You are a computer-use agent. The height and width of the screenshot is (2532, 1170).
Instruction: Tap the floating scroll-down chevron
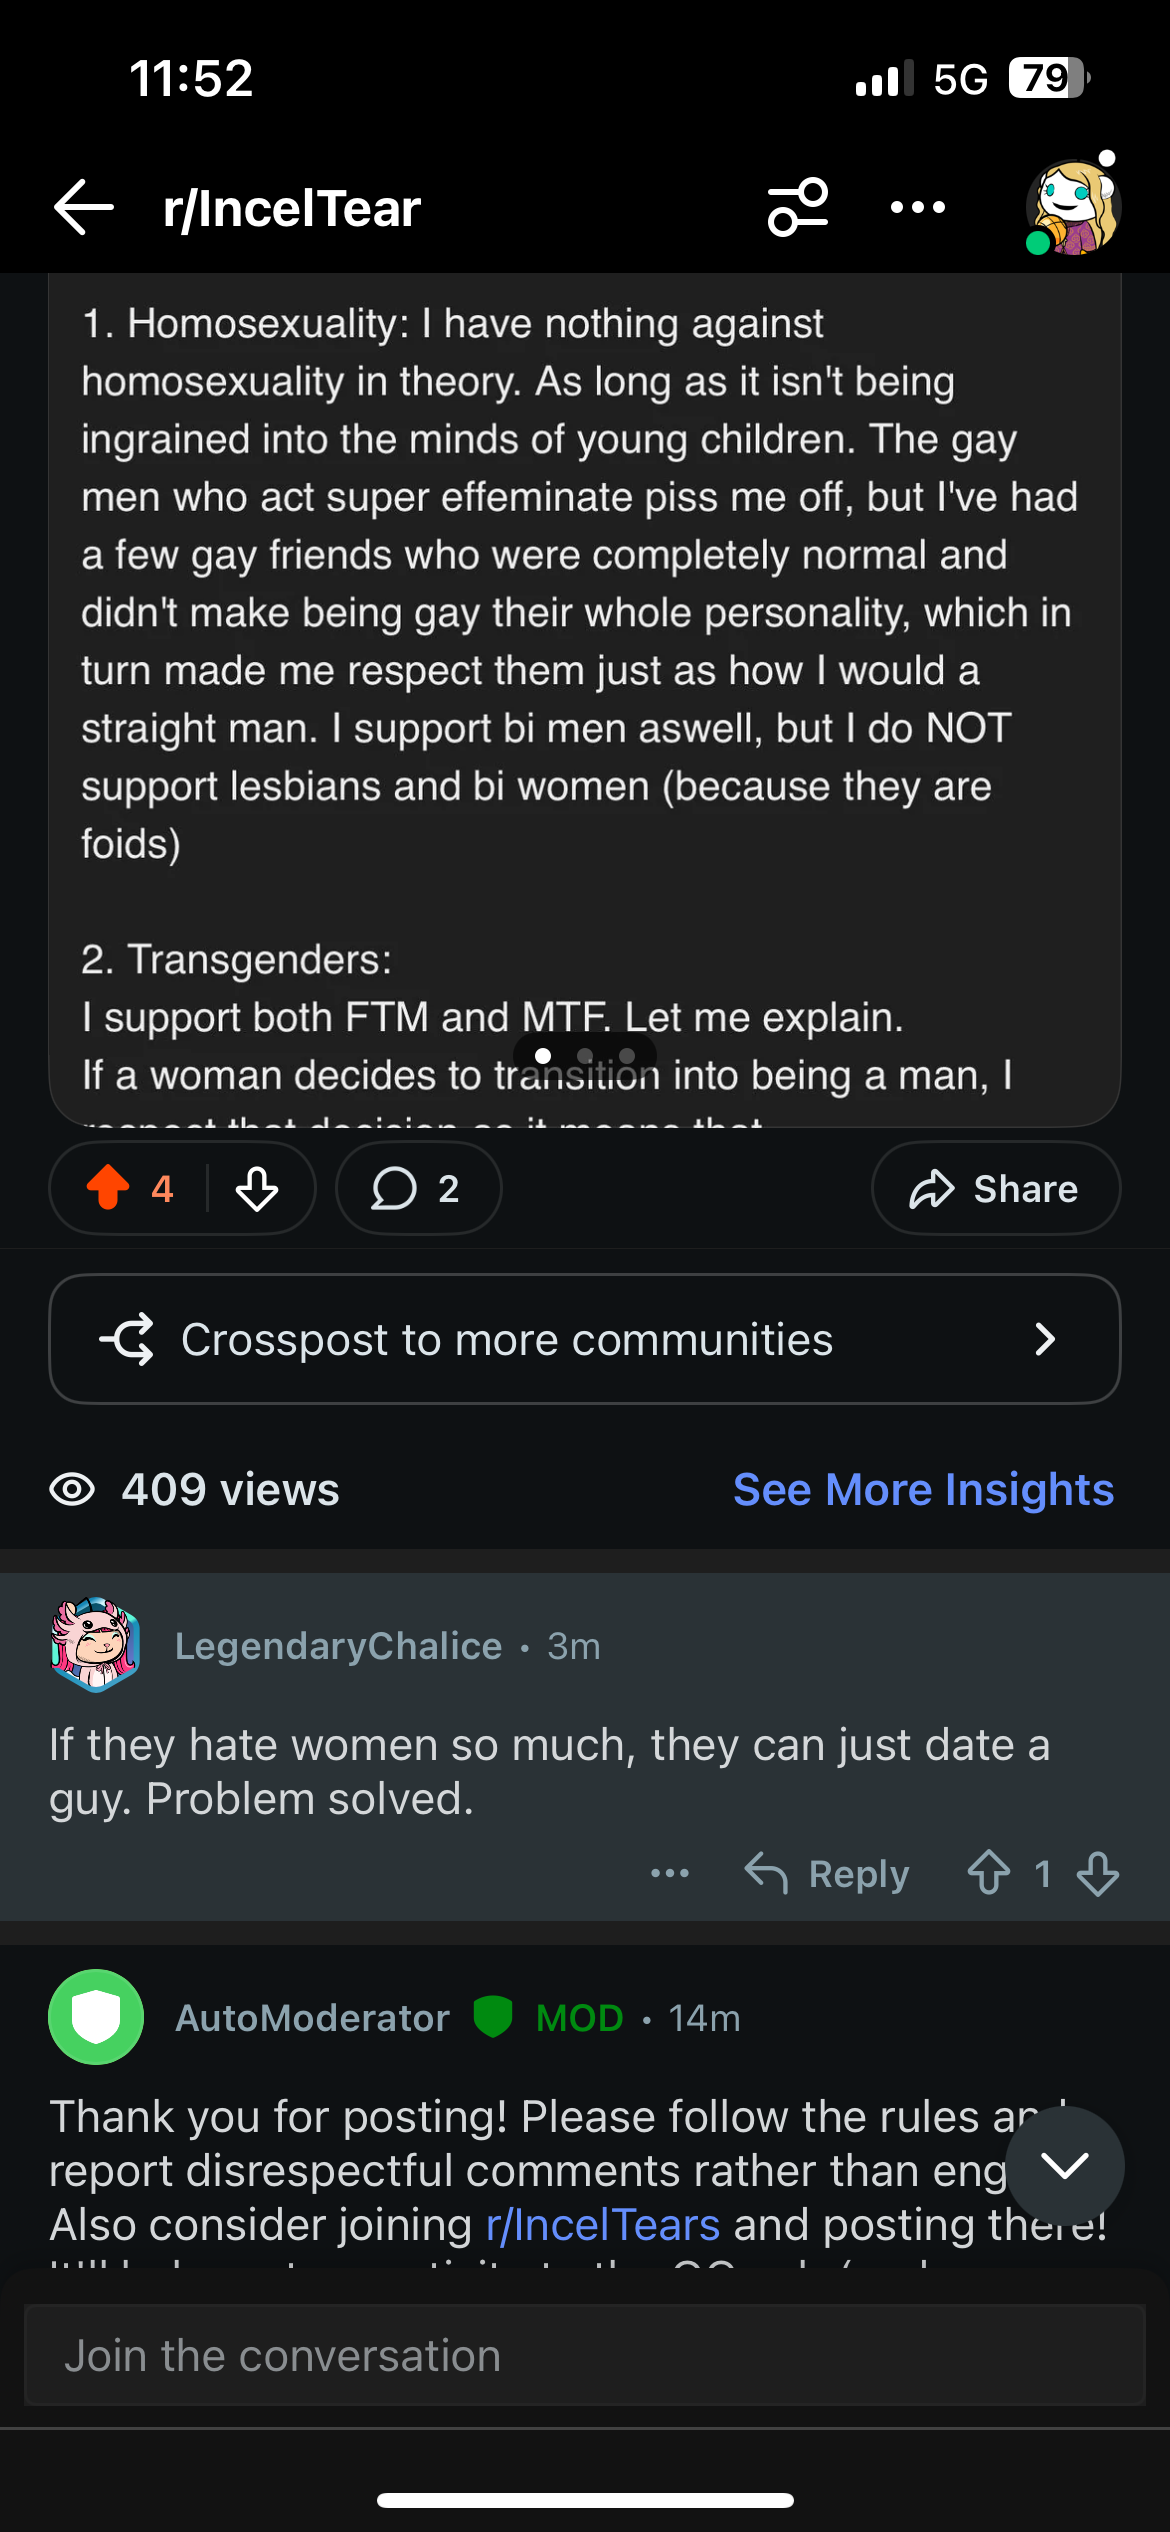(x=1065, y=2166)
